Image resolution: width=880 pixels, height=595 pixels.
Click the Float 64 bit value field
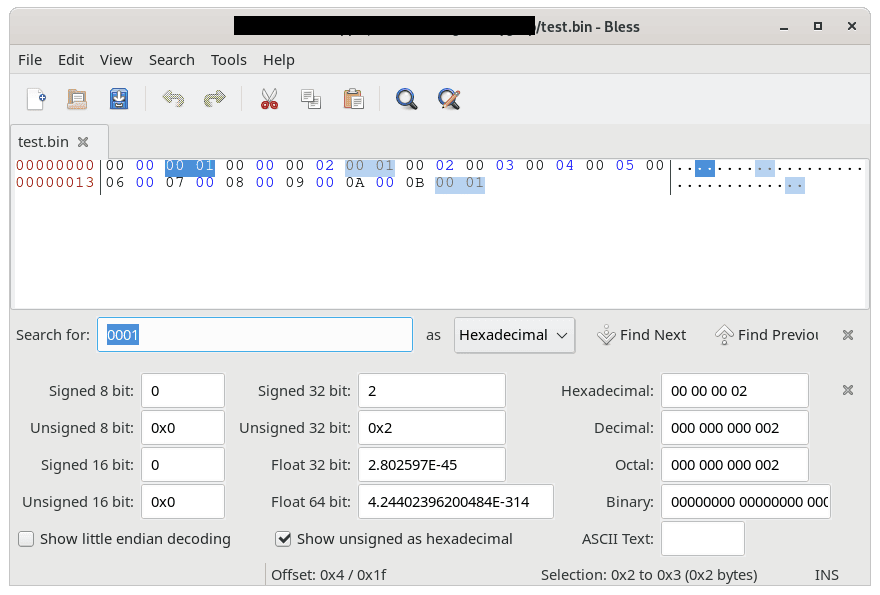456,502
